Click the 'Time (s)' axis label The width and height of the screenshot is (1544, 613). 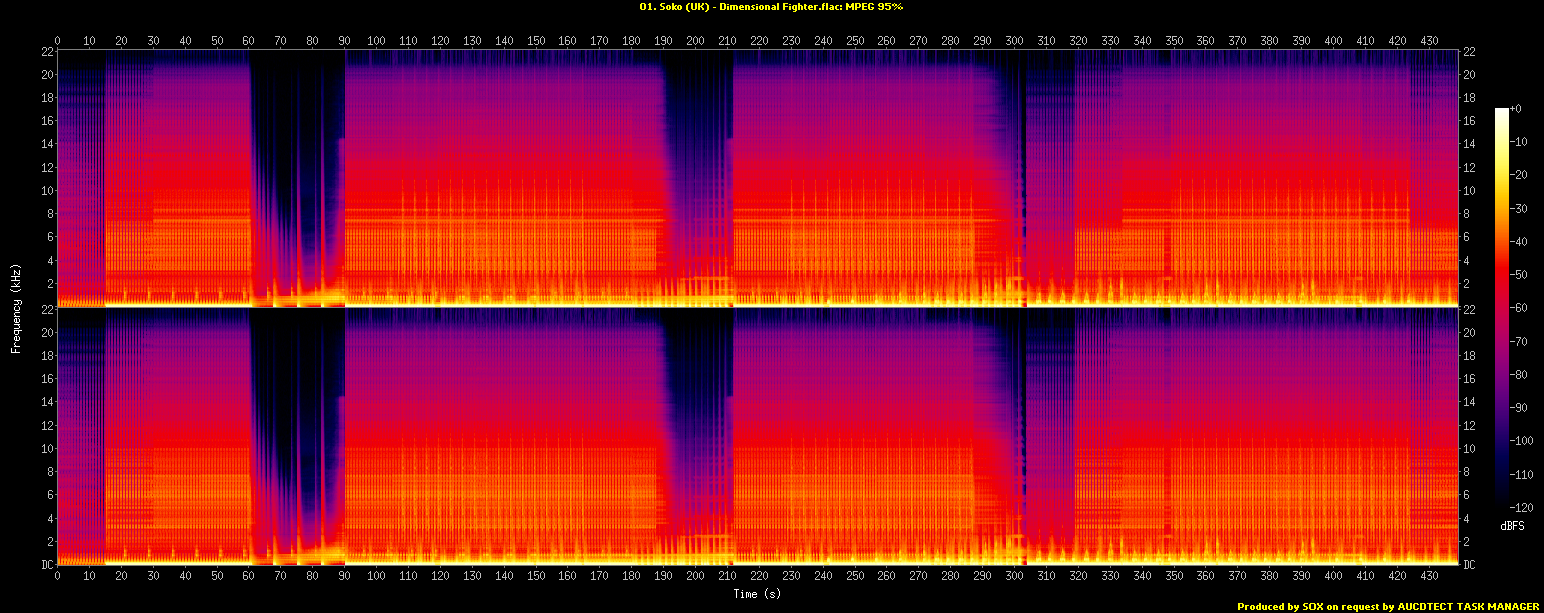tap(756, 593)
